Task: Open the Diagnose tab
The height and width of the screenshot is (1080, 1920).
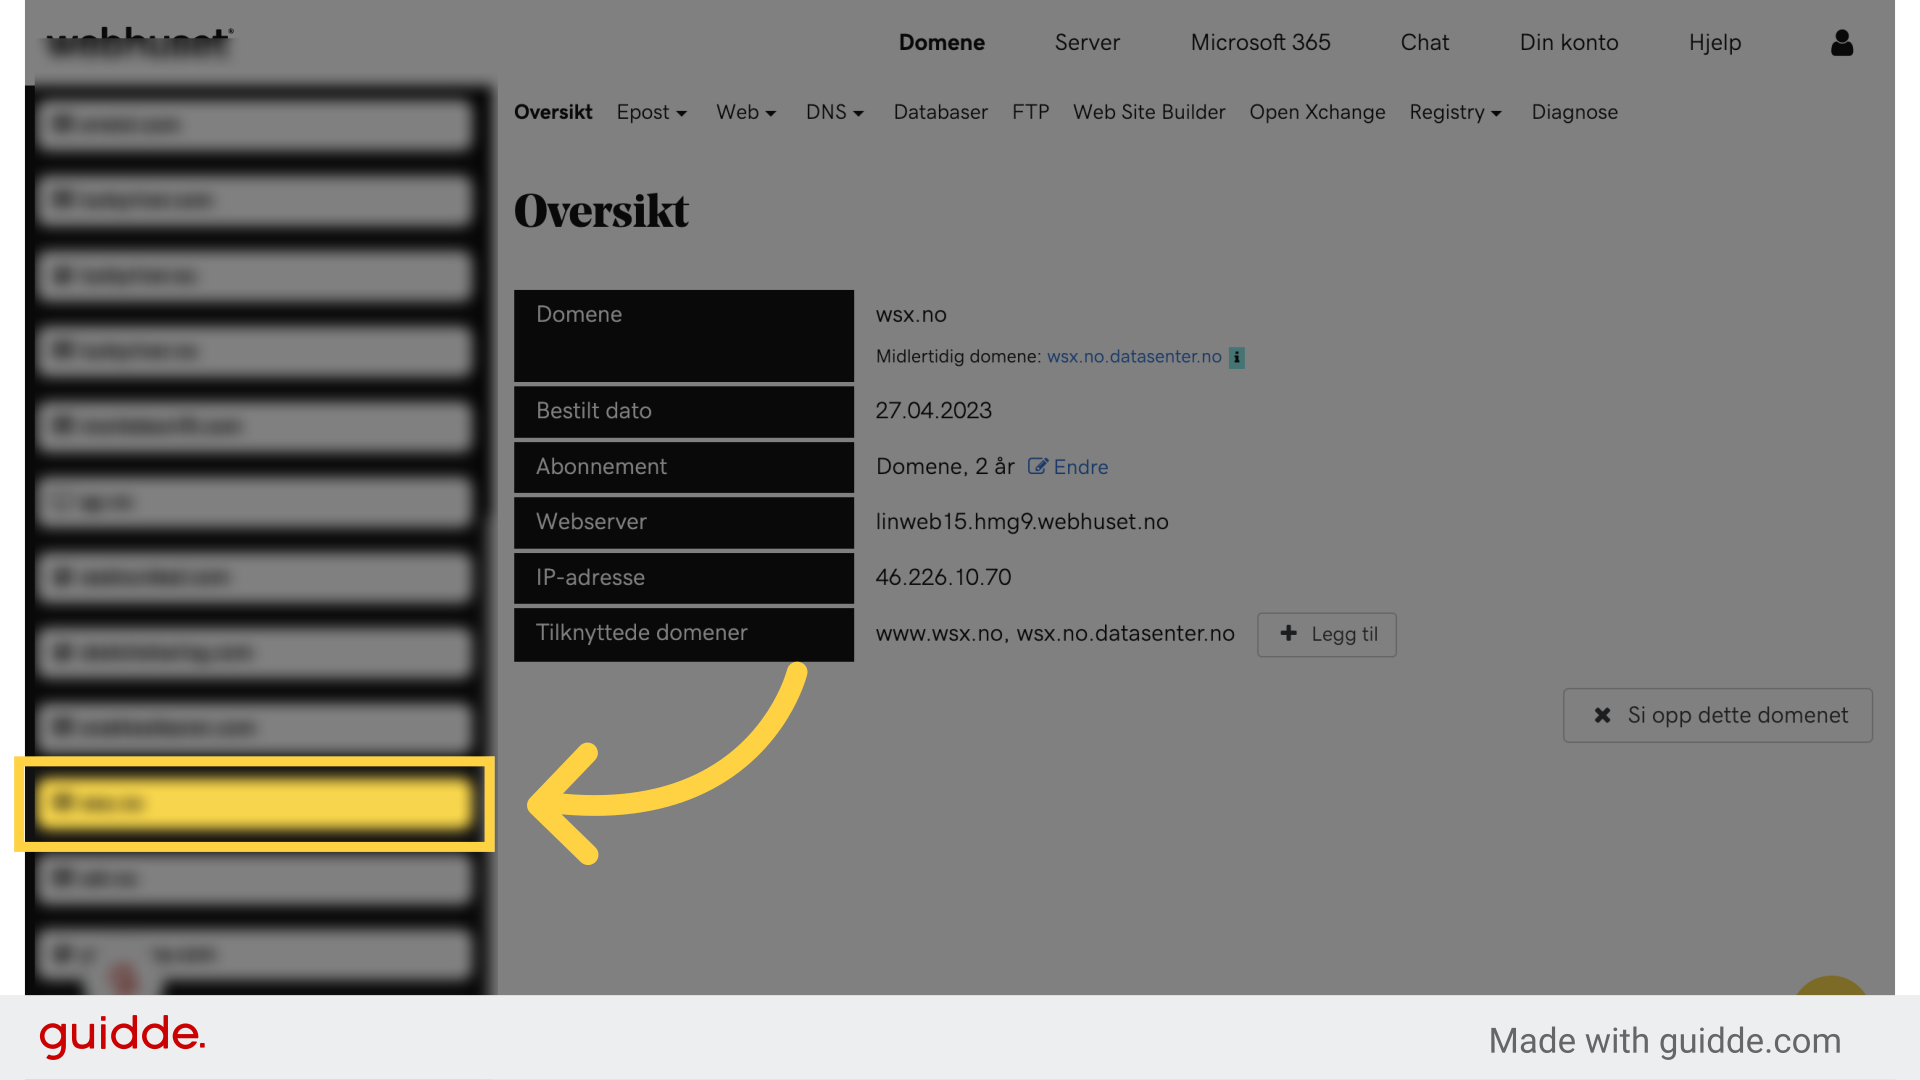Action: coord(1574,112)
